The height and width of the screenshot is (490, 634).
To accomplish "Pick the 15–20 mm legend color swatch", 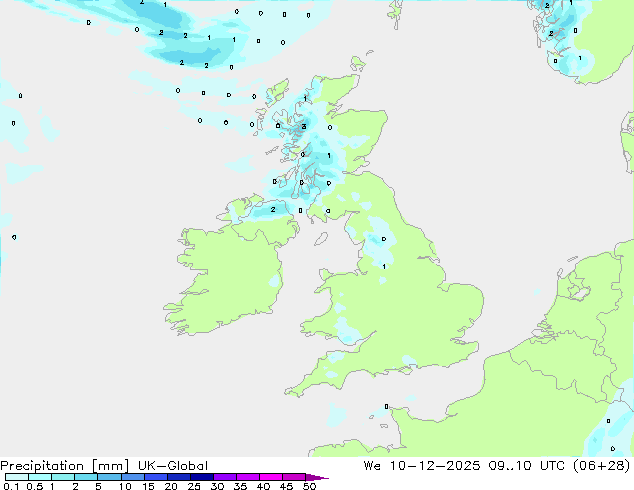I will tap(155, 477).
